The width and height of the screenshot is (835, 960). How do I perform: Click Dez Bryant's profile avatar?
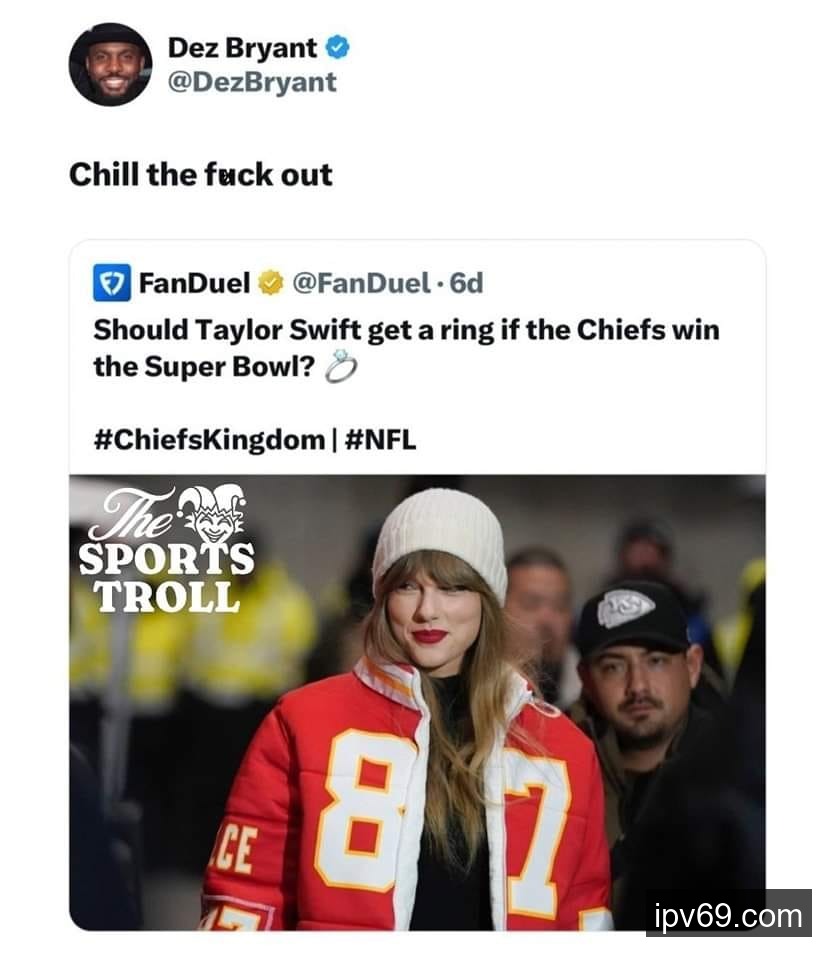(x=110, y=64)
